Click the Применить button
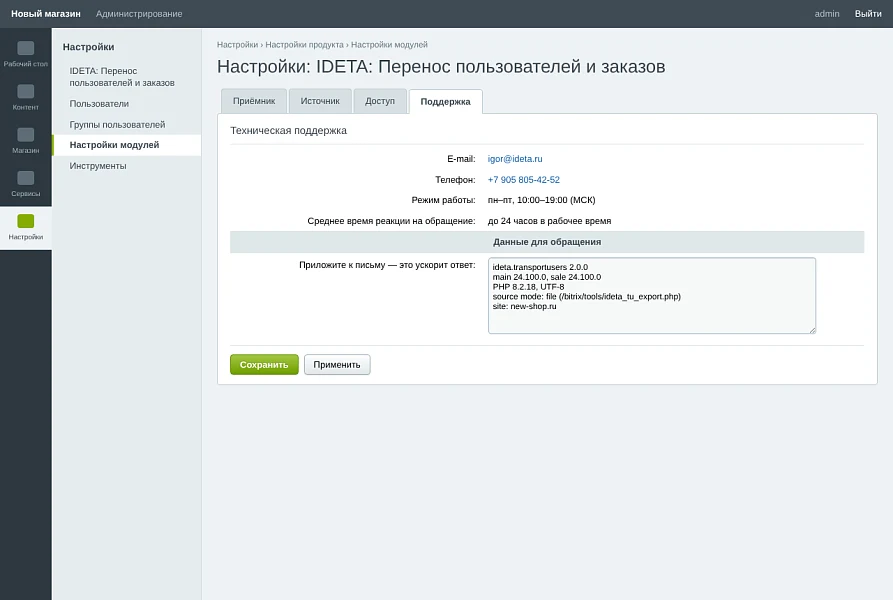The height and width of the screenshot is (600, 893). 337,365
